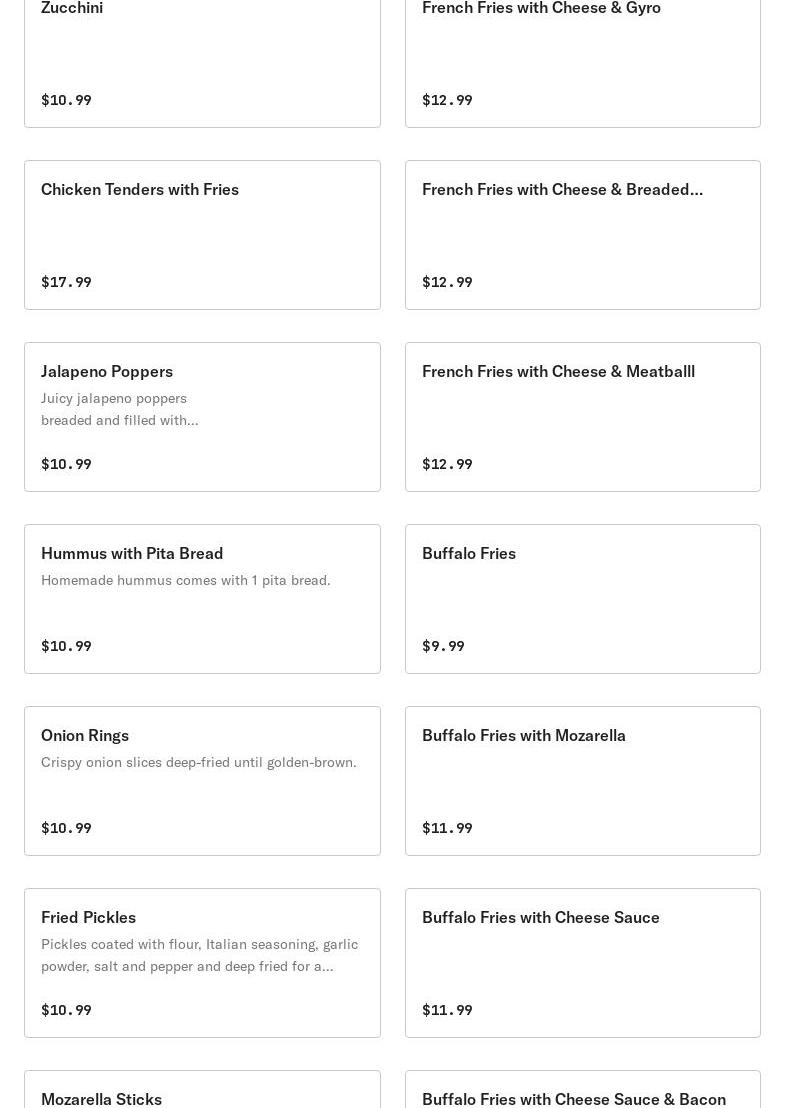Click the crispy onion slices description
This screenshot has width=785, height=1108.
coord(198,762)
